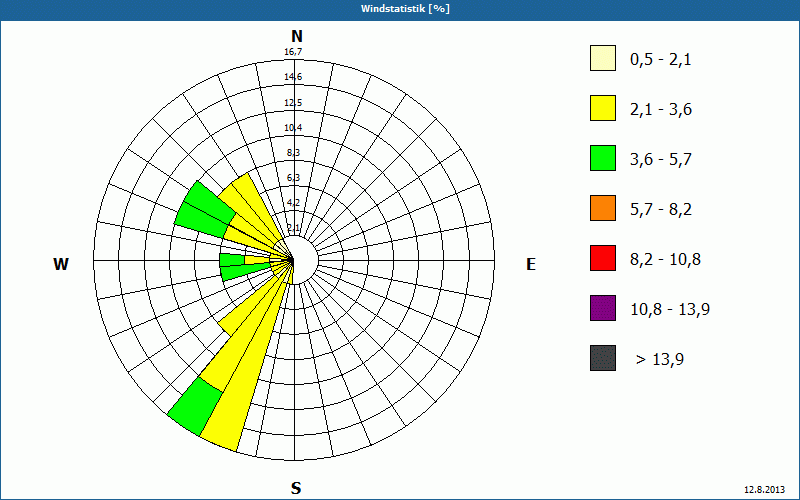Image resolution: width=800 pixels, height=500 pixels.
Task: Click the 12,5 axis value
Action: [x=293, y=103]
